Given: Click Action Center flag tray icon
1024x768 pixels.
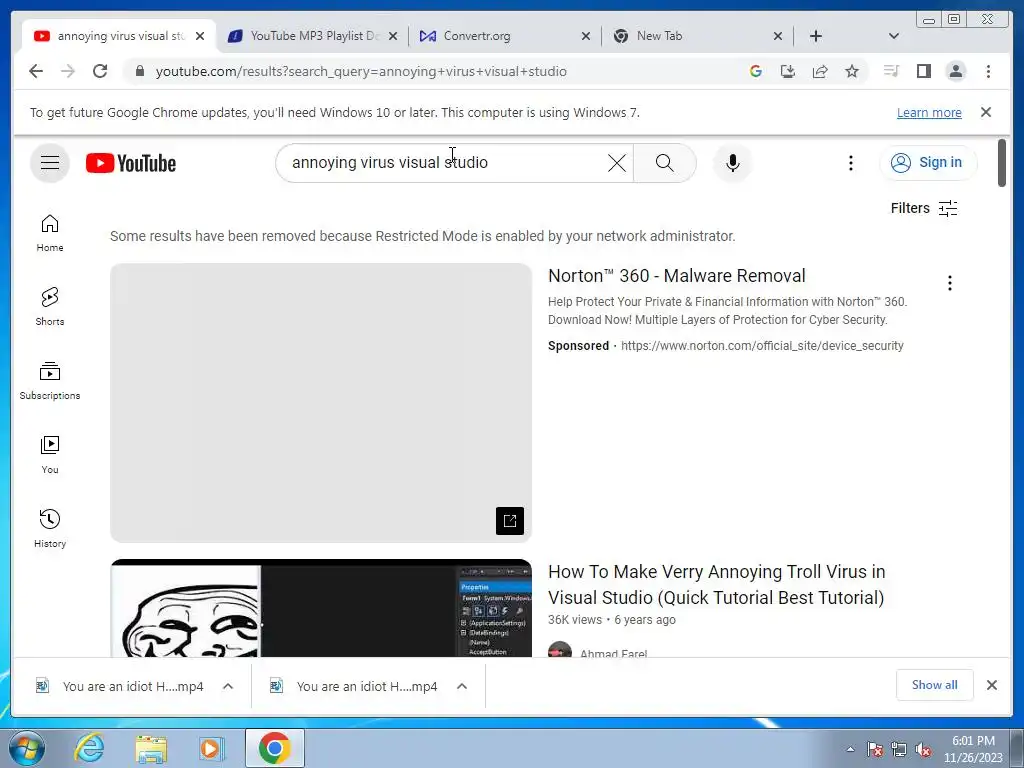Looking at the screenshot, I should (x=874, y=749).
